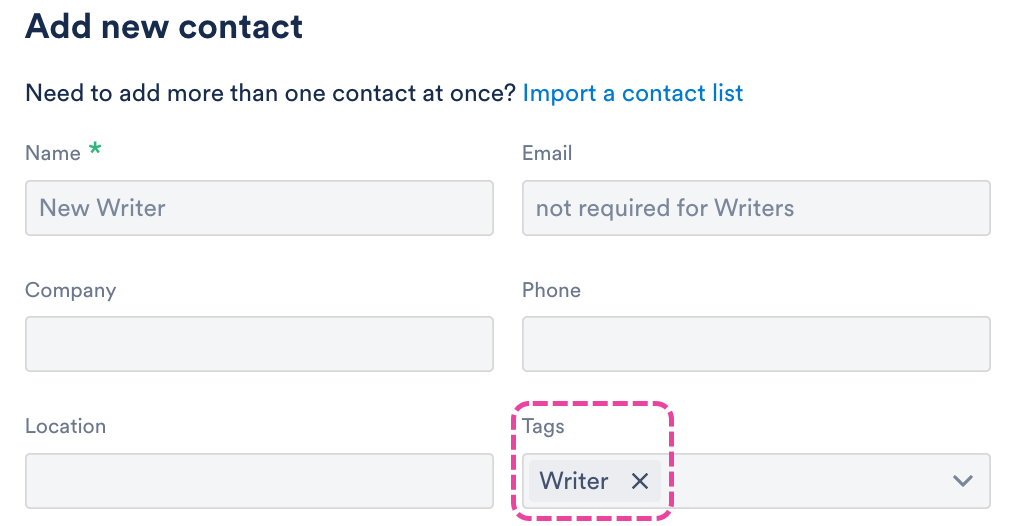Click the Tags field label
Image resolution: width=1014 pixels, height=526 pixels.
pyautogui.click(x=543, y=426)
